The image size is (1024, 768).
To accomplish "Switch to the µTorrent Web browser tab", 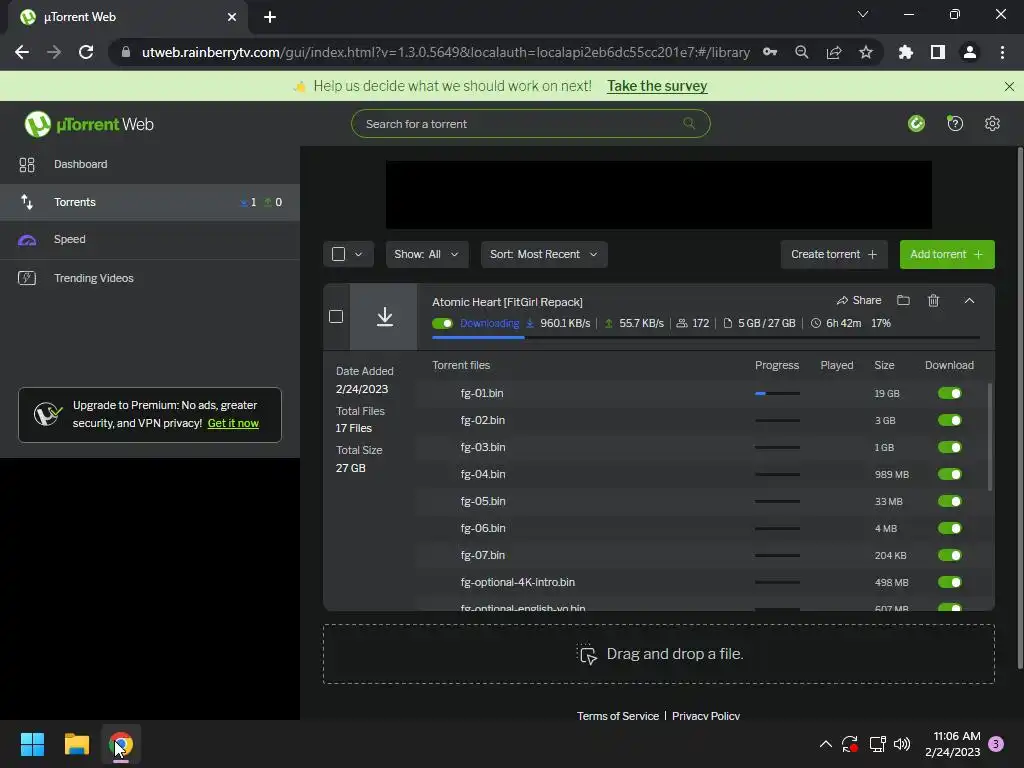I will 127,17.
